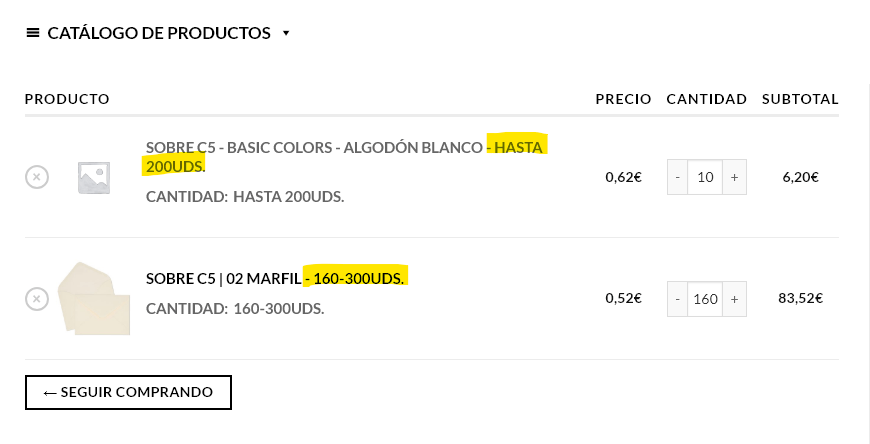Click the placeholder image of Algodón Blanco product
870x444 pixels.
(94, 178)
